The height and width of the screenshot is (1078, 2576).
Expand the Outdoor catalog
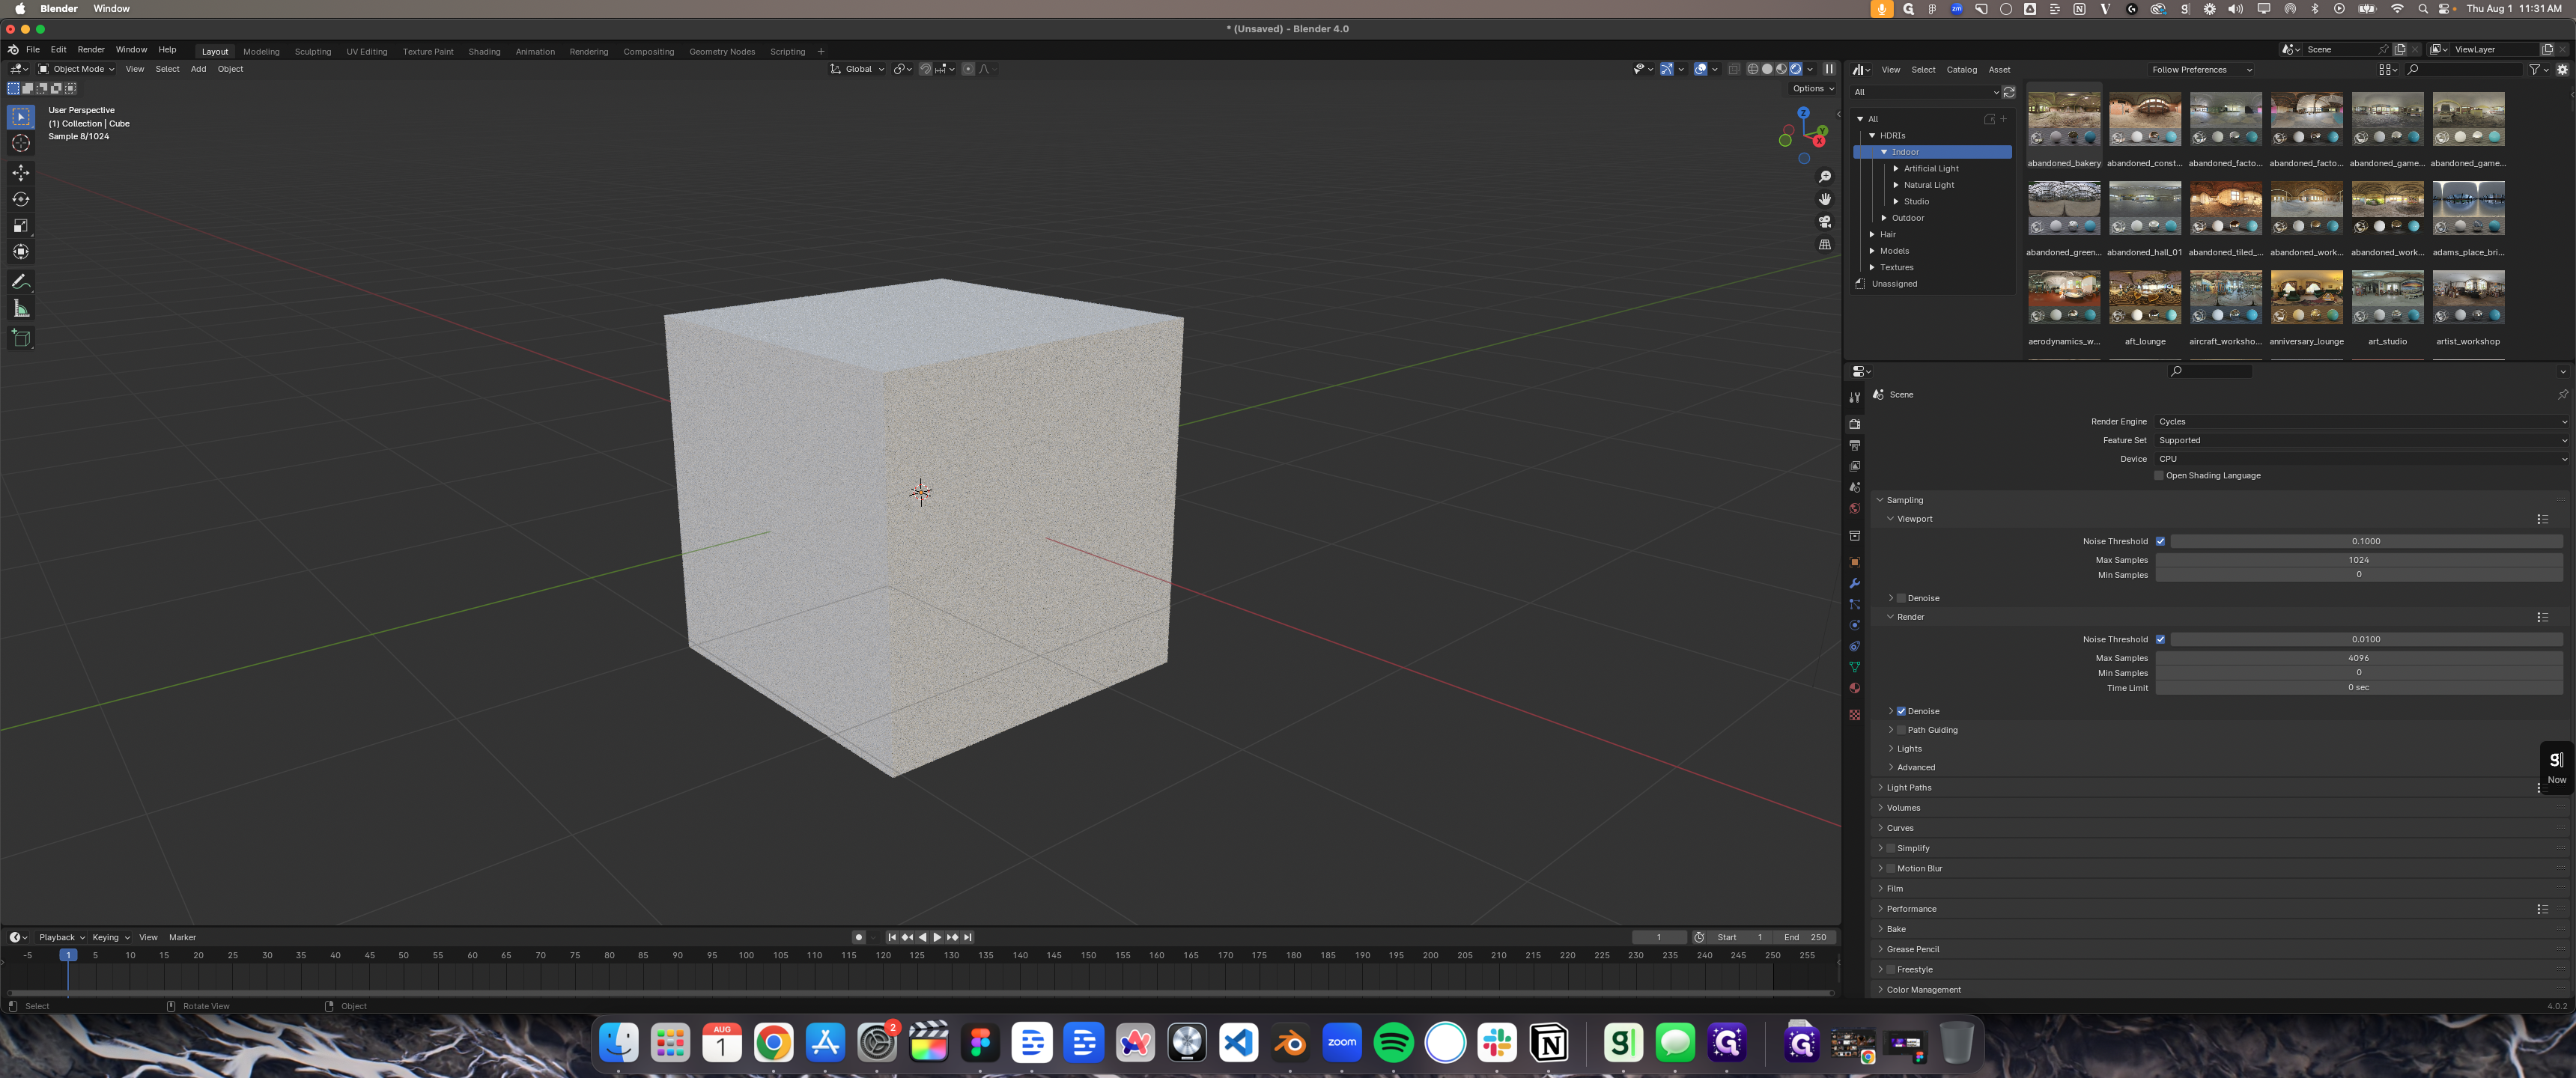click(1884, 218)
